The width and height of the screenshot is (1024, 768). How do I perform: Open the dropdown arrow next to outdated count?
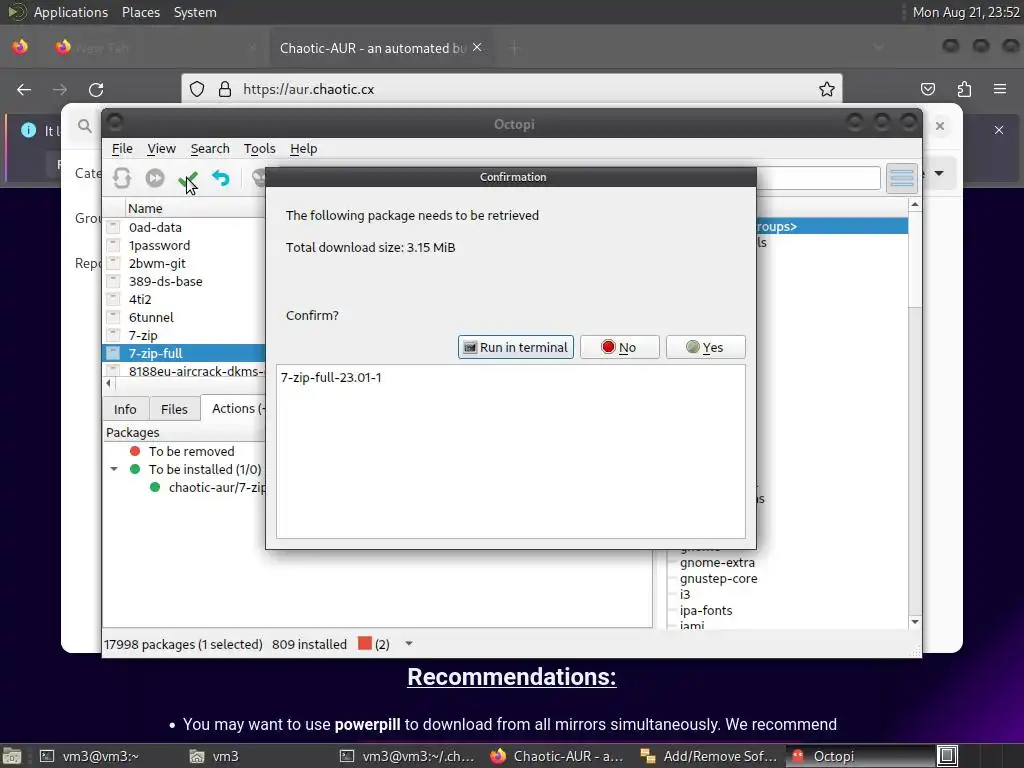409,644
